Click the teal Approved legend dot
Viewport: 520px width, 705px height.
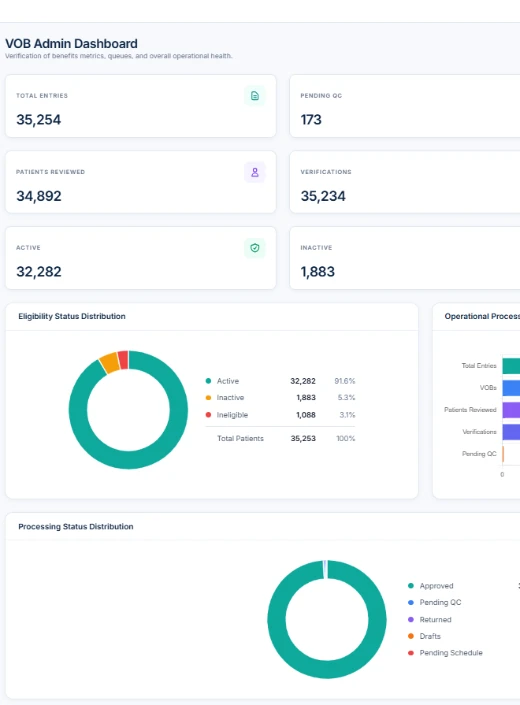[410, 585]
